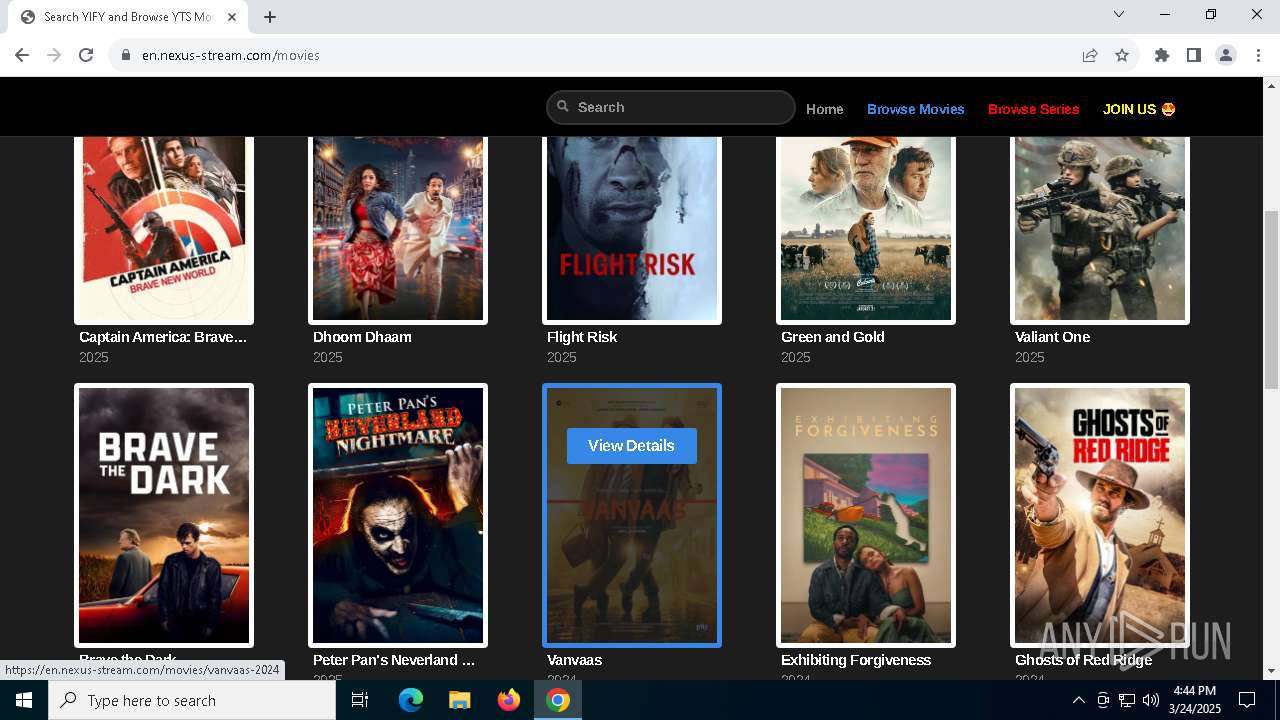Viewport: 1280px width, 720px height.
Task: Click the Exhibiting Forgiveness title link
Action: (x=856, y=660)
